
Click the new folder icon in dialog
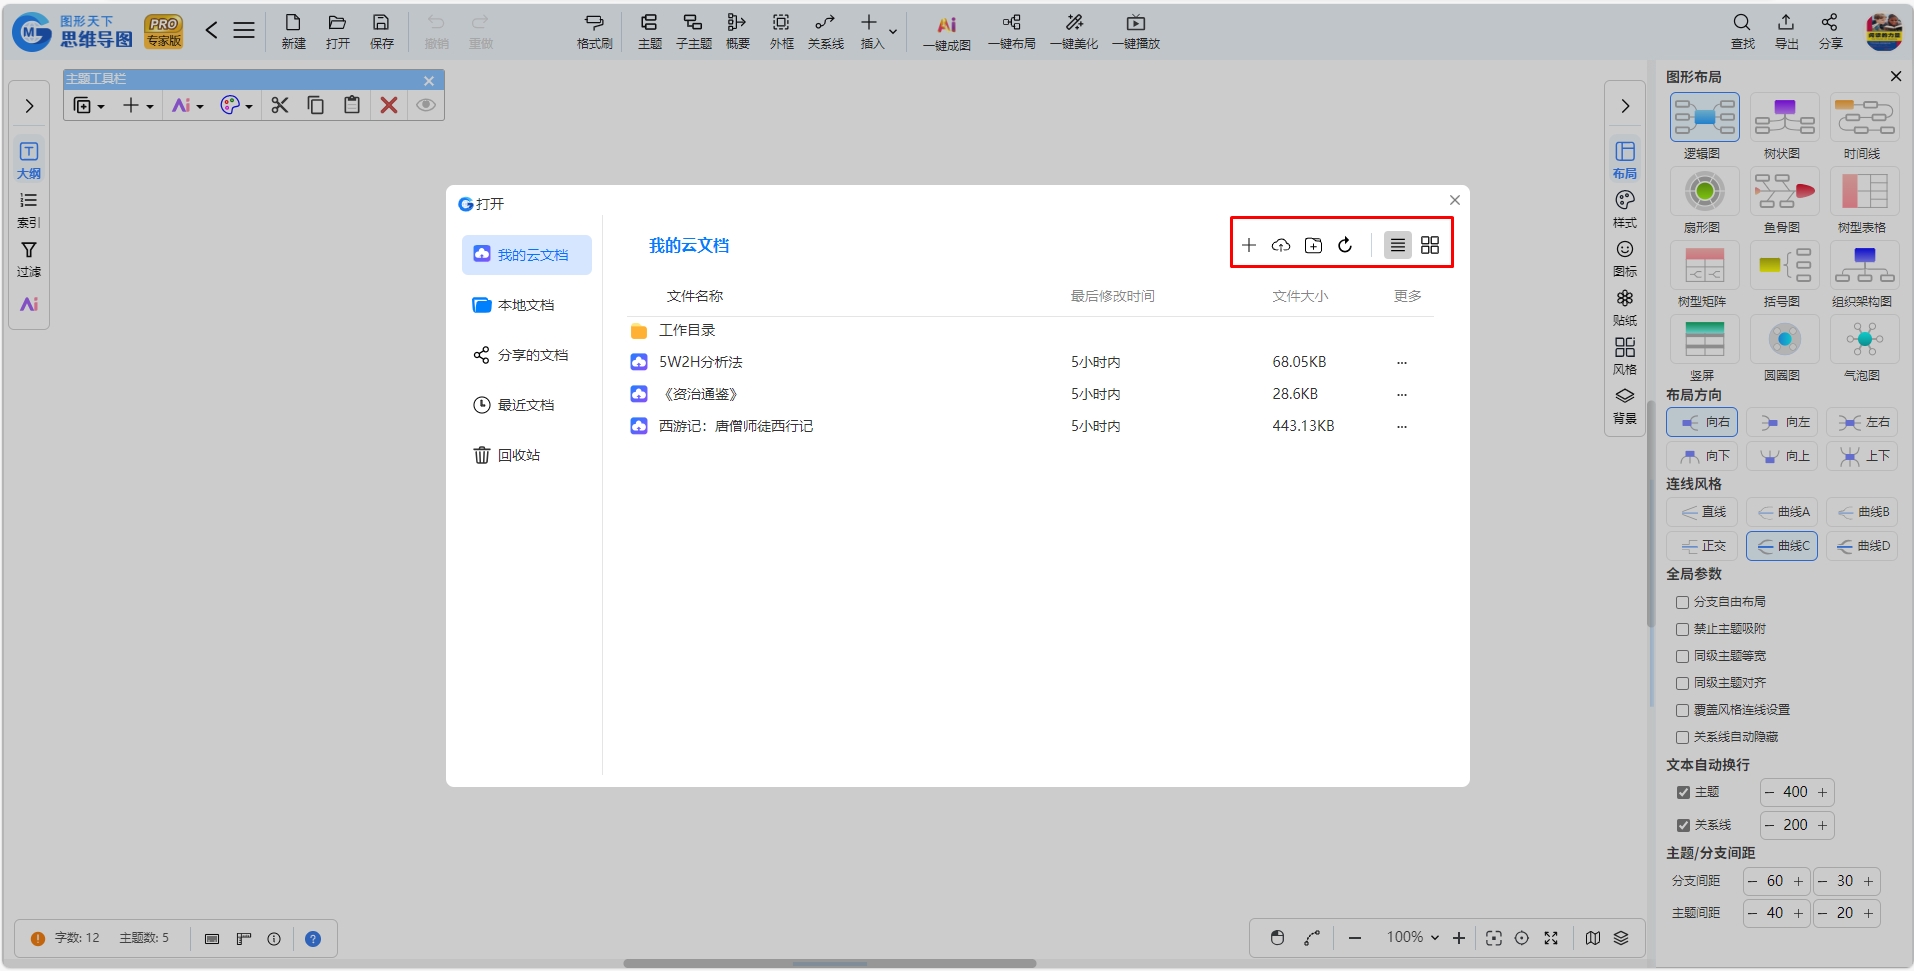1313,245
